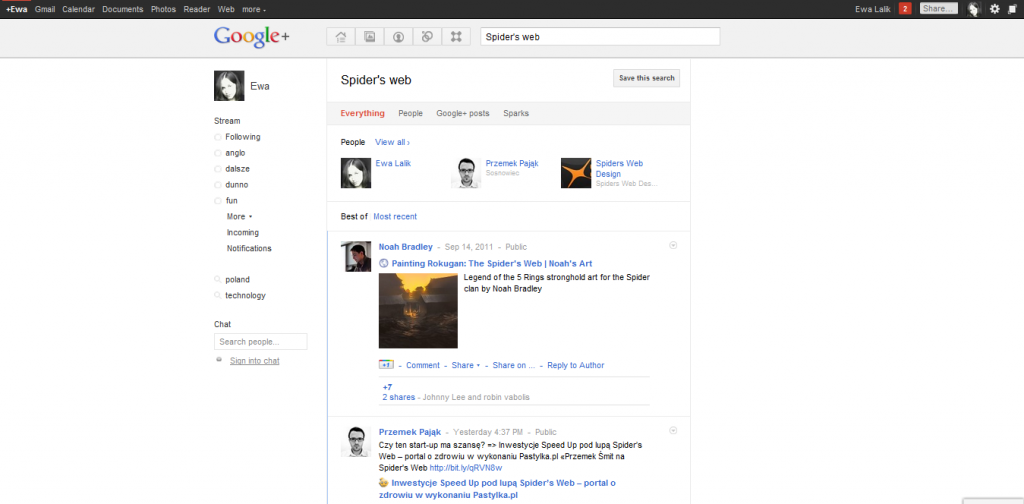Sort results by Most recent
Viewport: 1024px width, 504px height.
click(x=395, y=217)
